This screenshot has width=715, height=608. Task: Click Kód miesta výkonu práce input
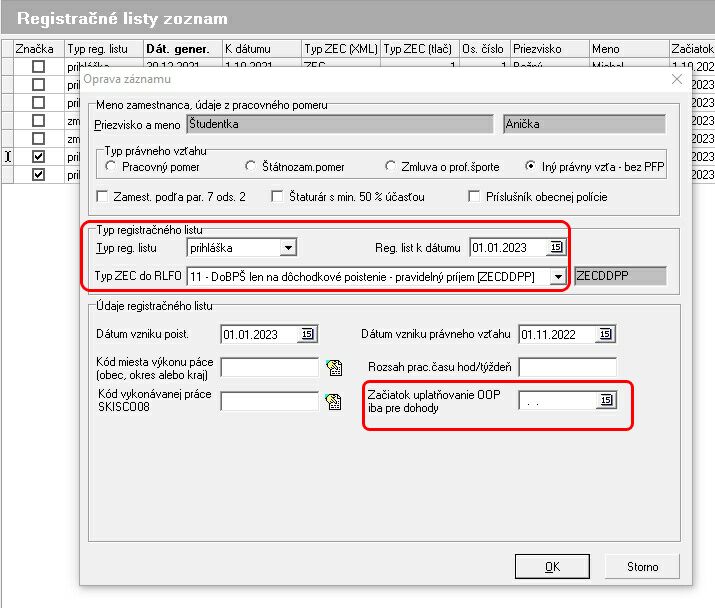[269, 368]
